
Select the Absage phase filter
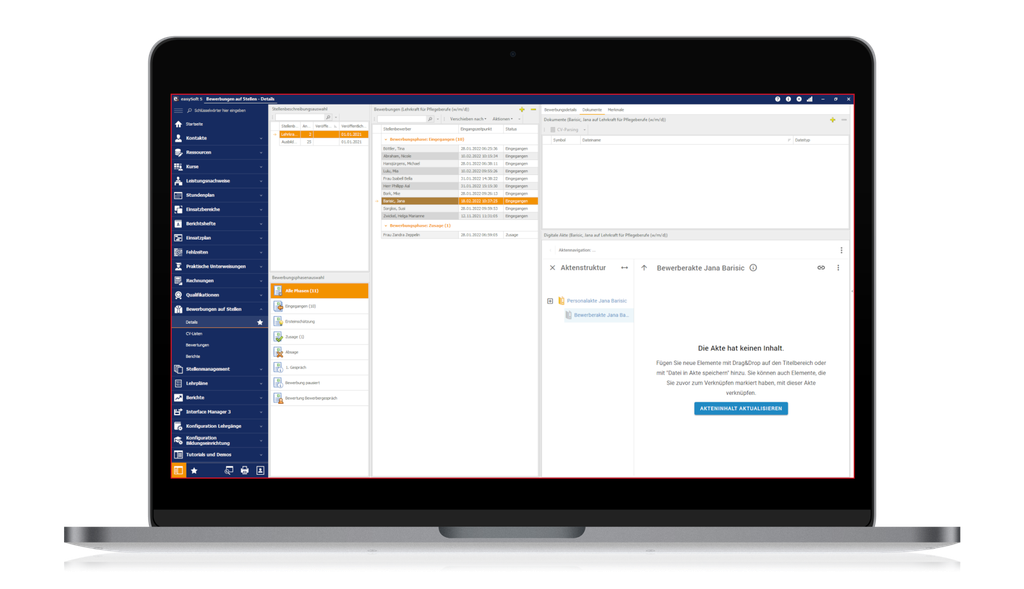(x=320, y=353)
